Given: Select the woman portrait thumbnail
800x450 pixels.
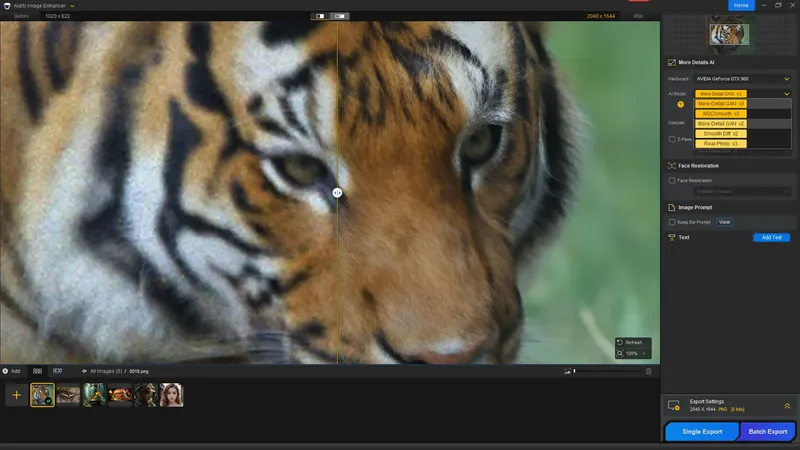Looking at the screenshot, I should pos(171,395).
